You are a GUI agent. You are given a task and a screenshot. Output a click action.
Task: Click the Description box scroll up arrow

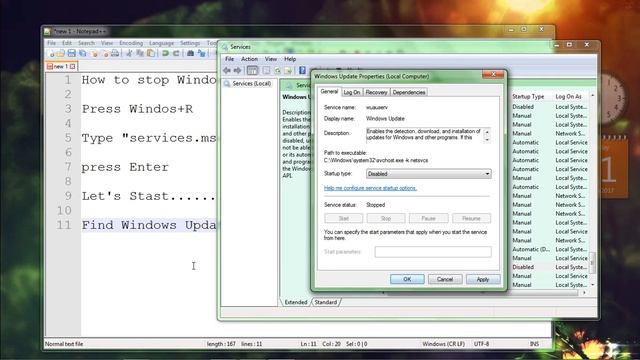(487, 131)
